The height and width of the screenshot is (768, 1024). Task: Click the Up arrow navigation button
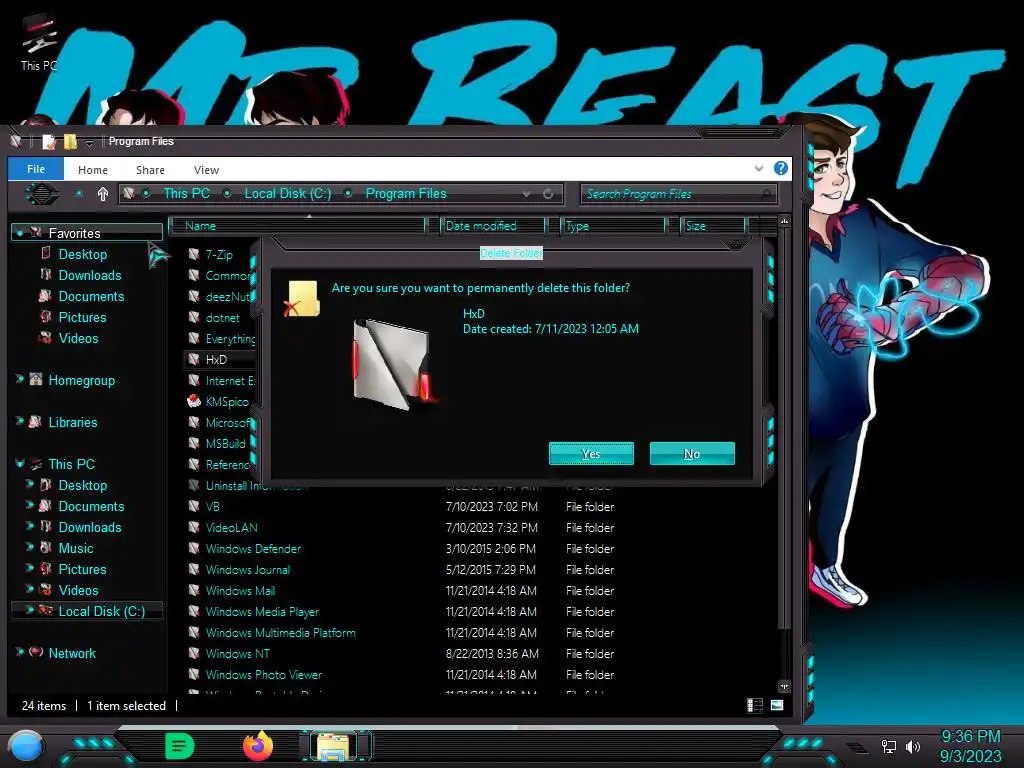coord(103,194)
